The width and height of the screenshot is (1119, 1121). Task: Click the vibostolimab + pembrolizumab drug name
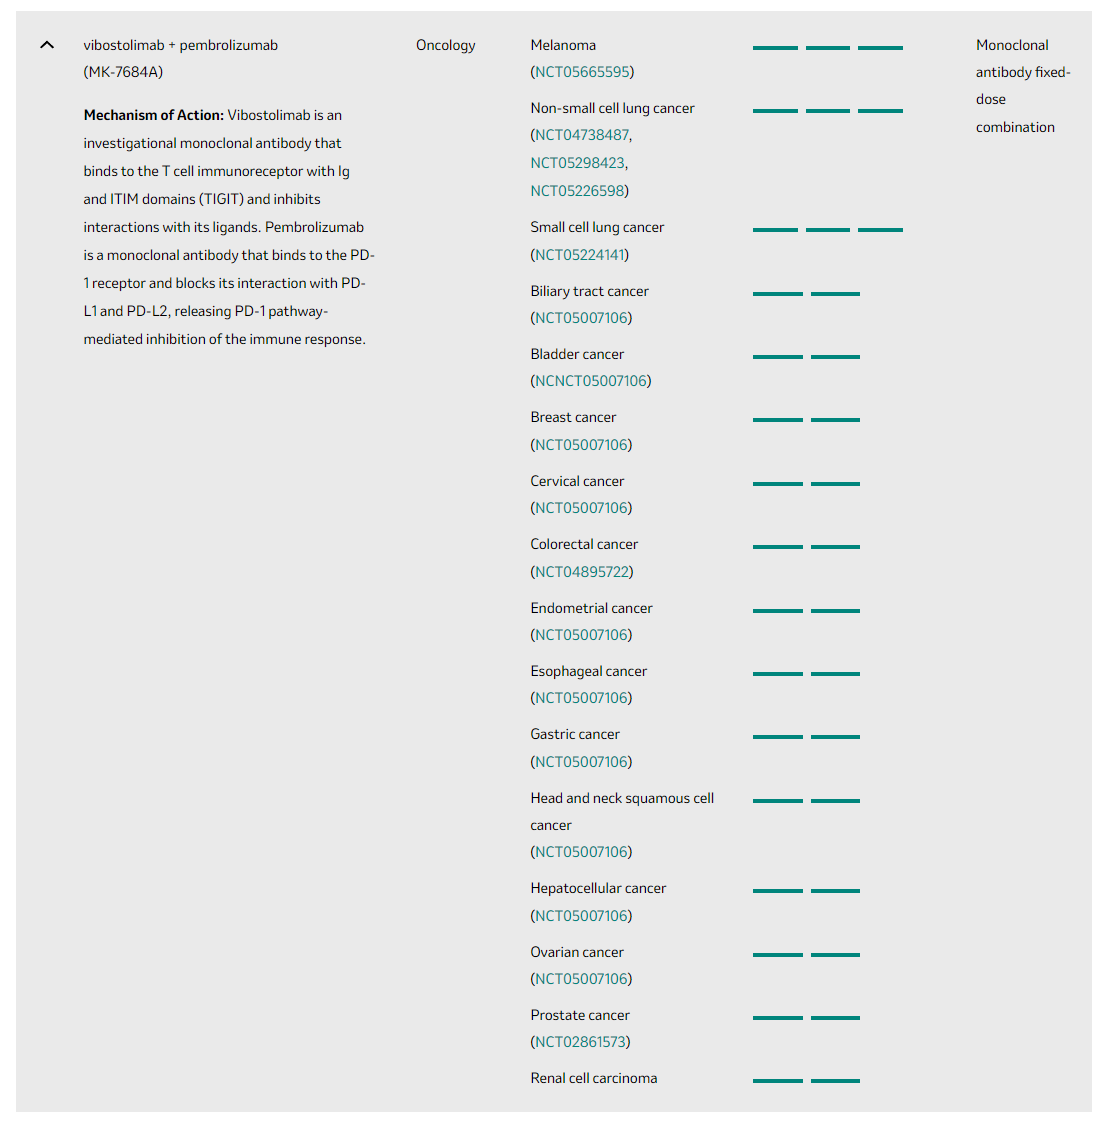coord(181,45)
